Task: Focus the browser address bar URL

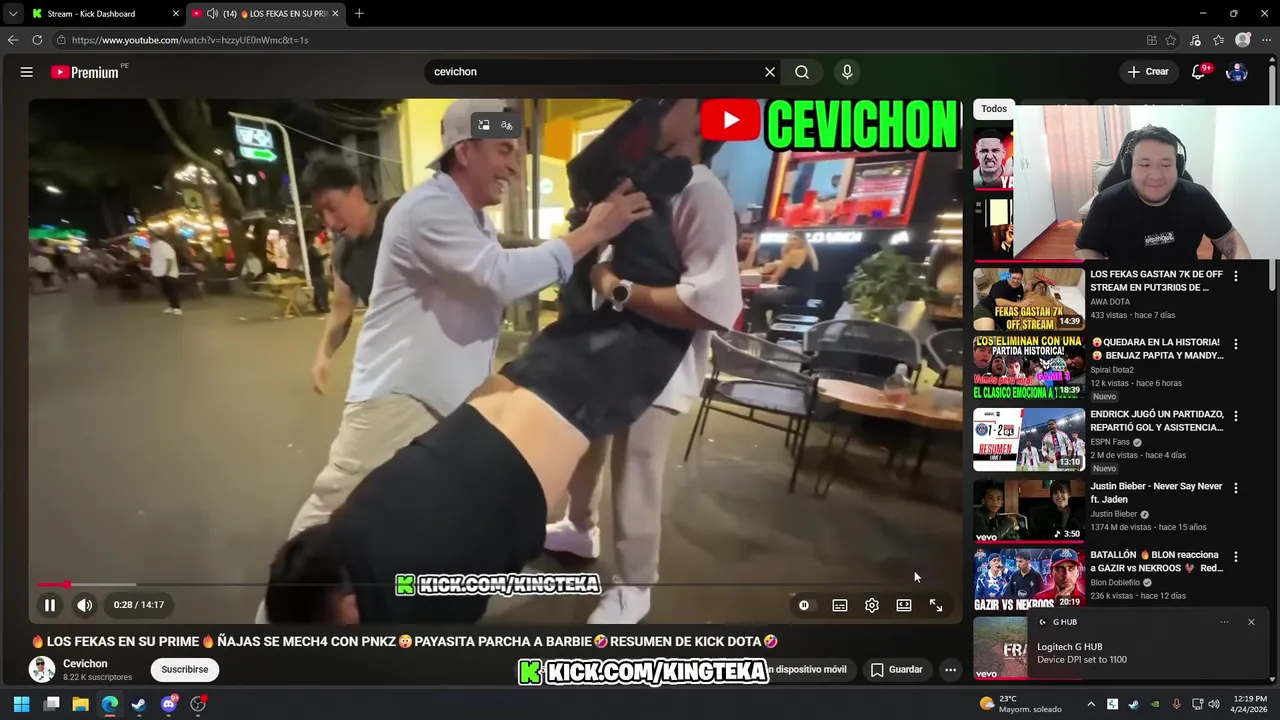Action: pos(190,40)
